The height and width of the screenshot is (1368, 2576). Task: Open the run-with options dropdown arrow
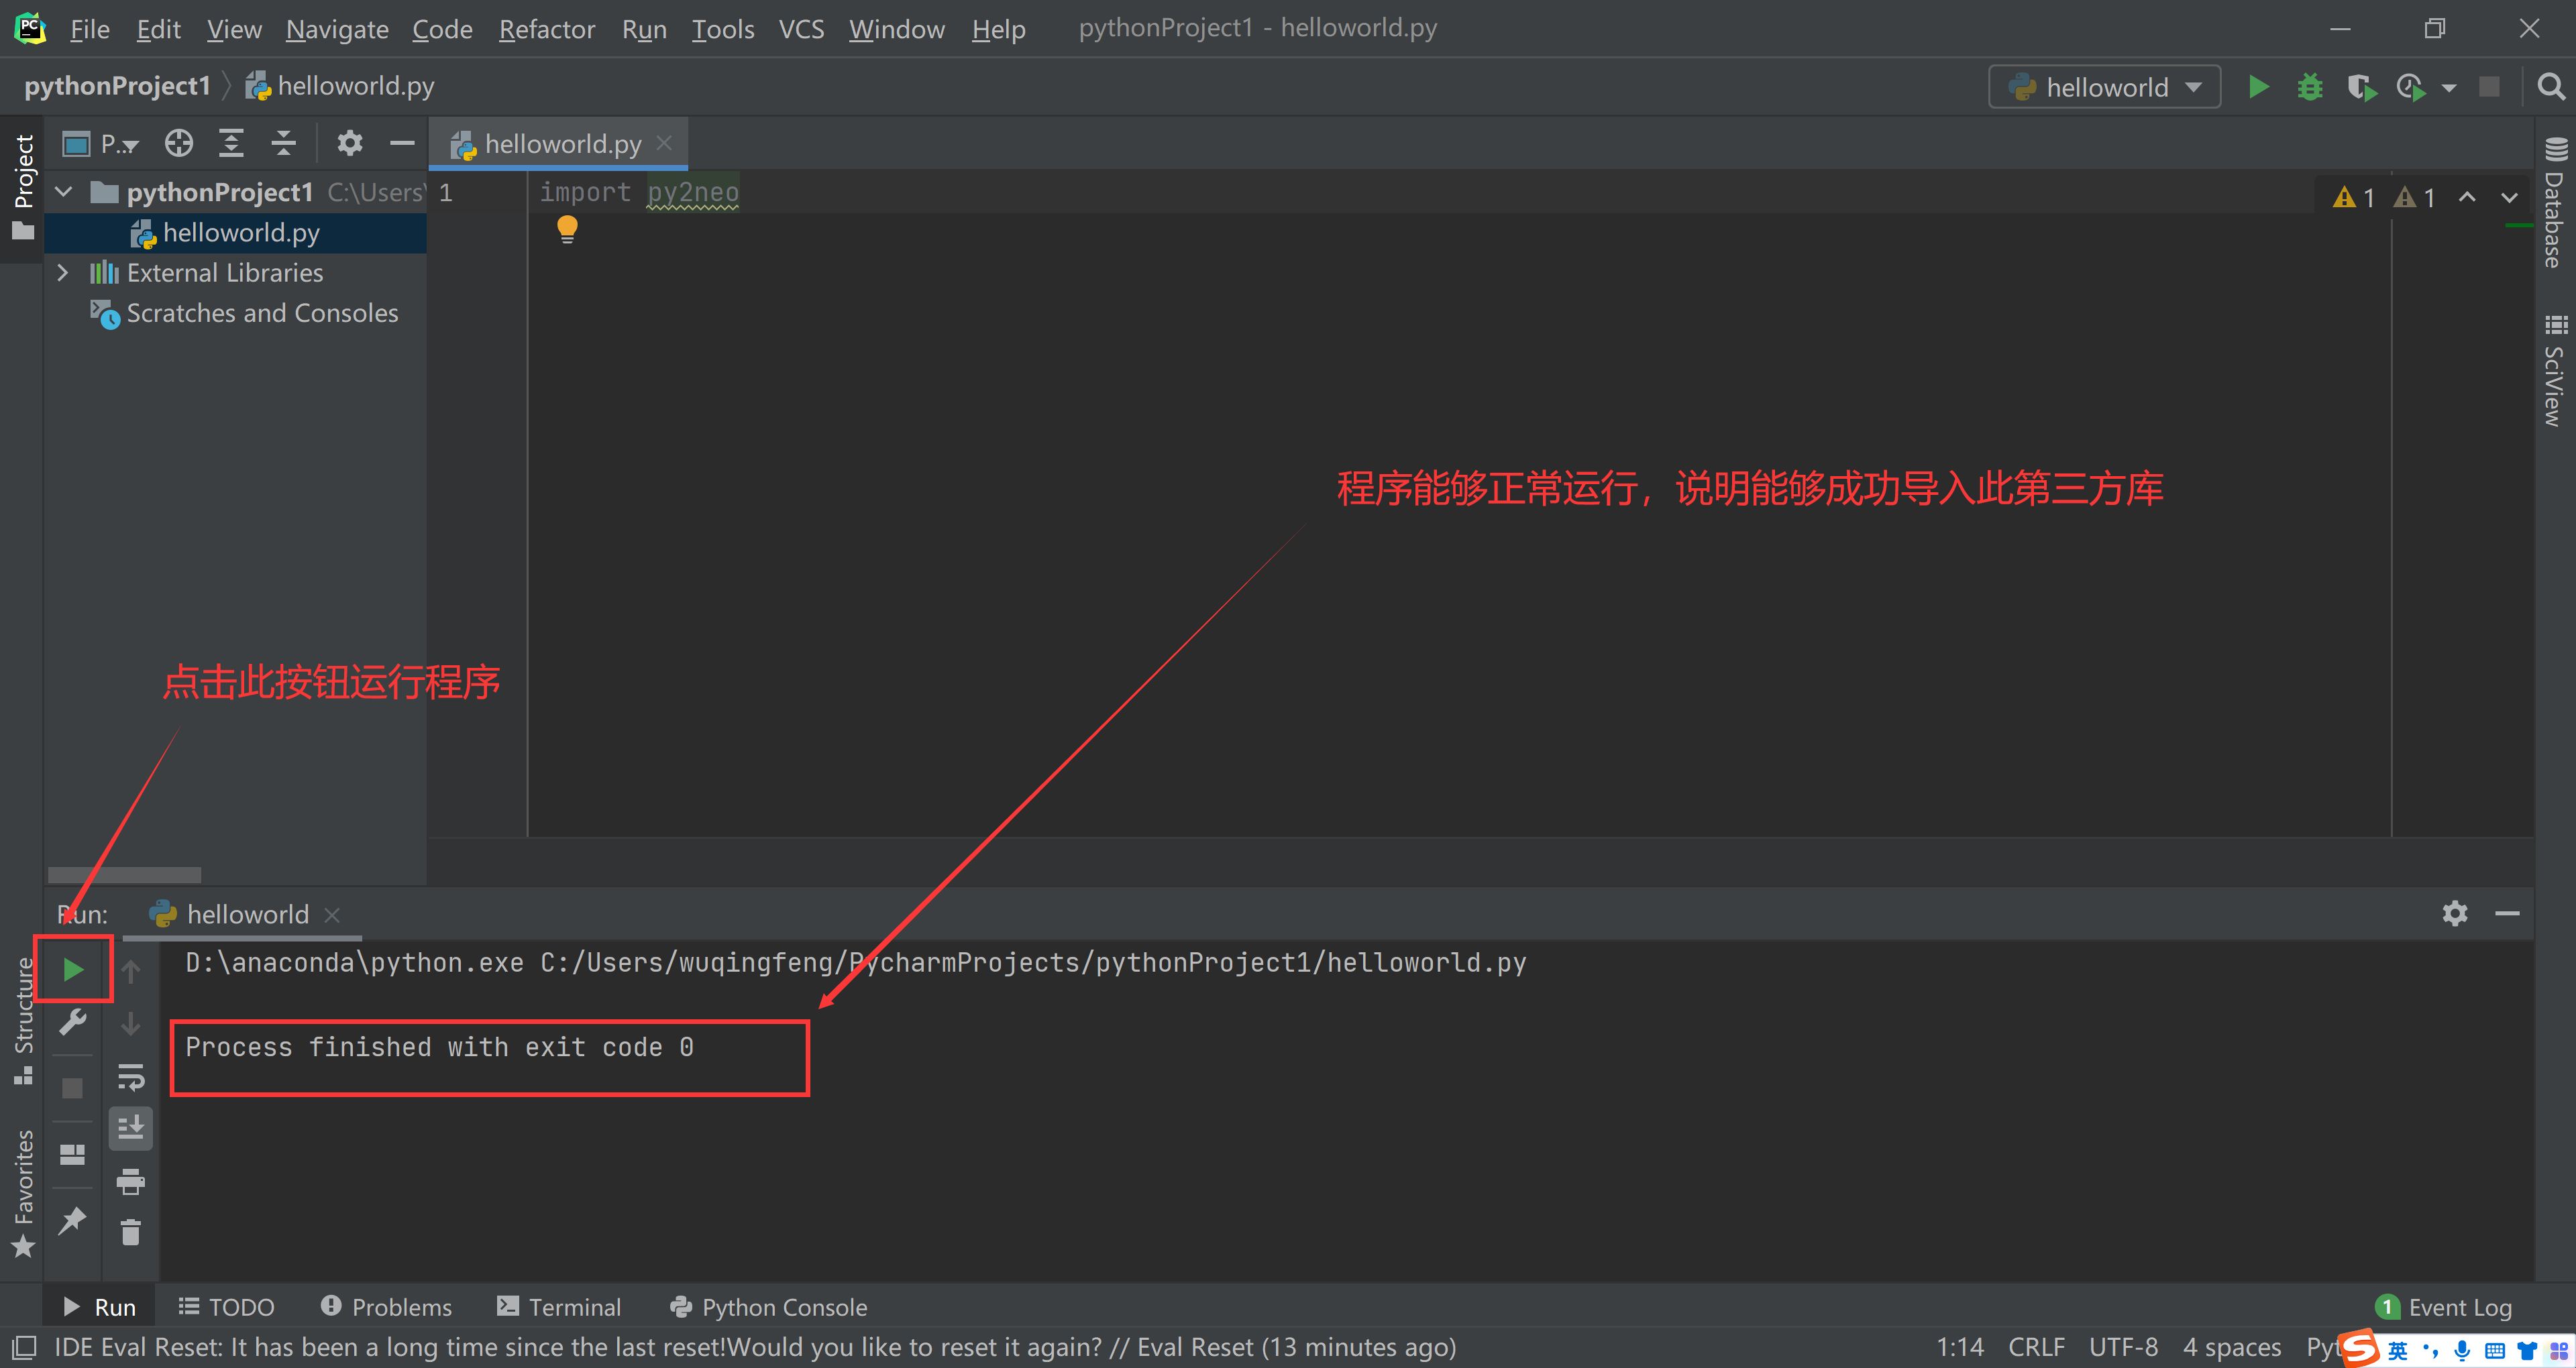(2448, 88)
